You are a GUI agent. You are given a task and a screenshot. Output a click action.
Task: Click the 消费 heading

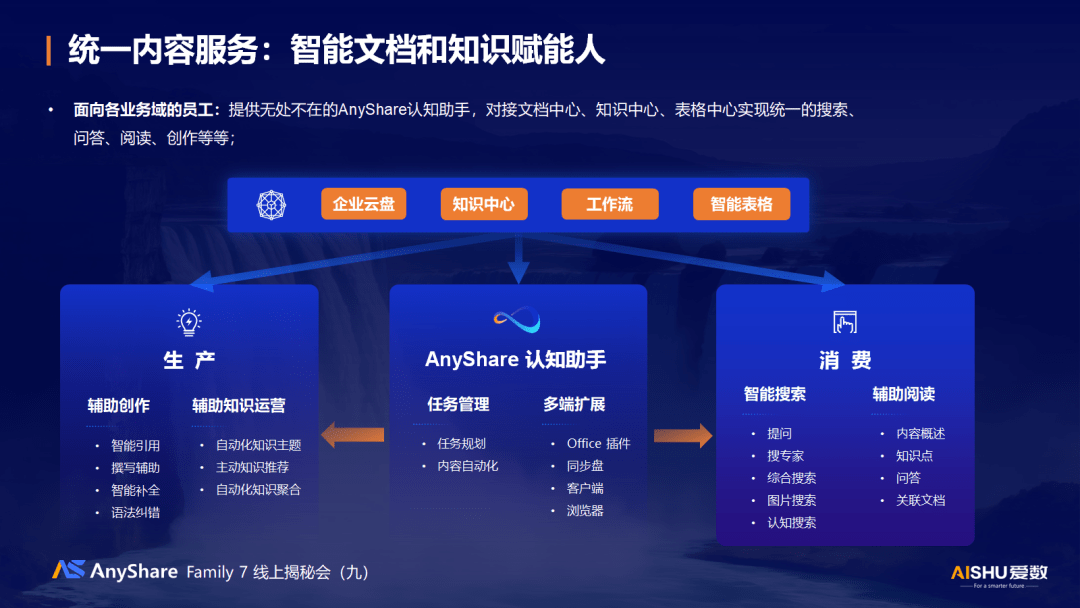pyautogui.click(x=845, y=359)
